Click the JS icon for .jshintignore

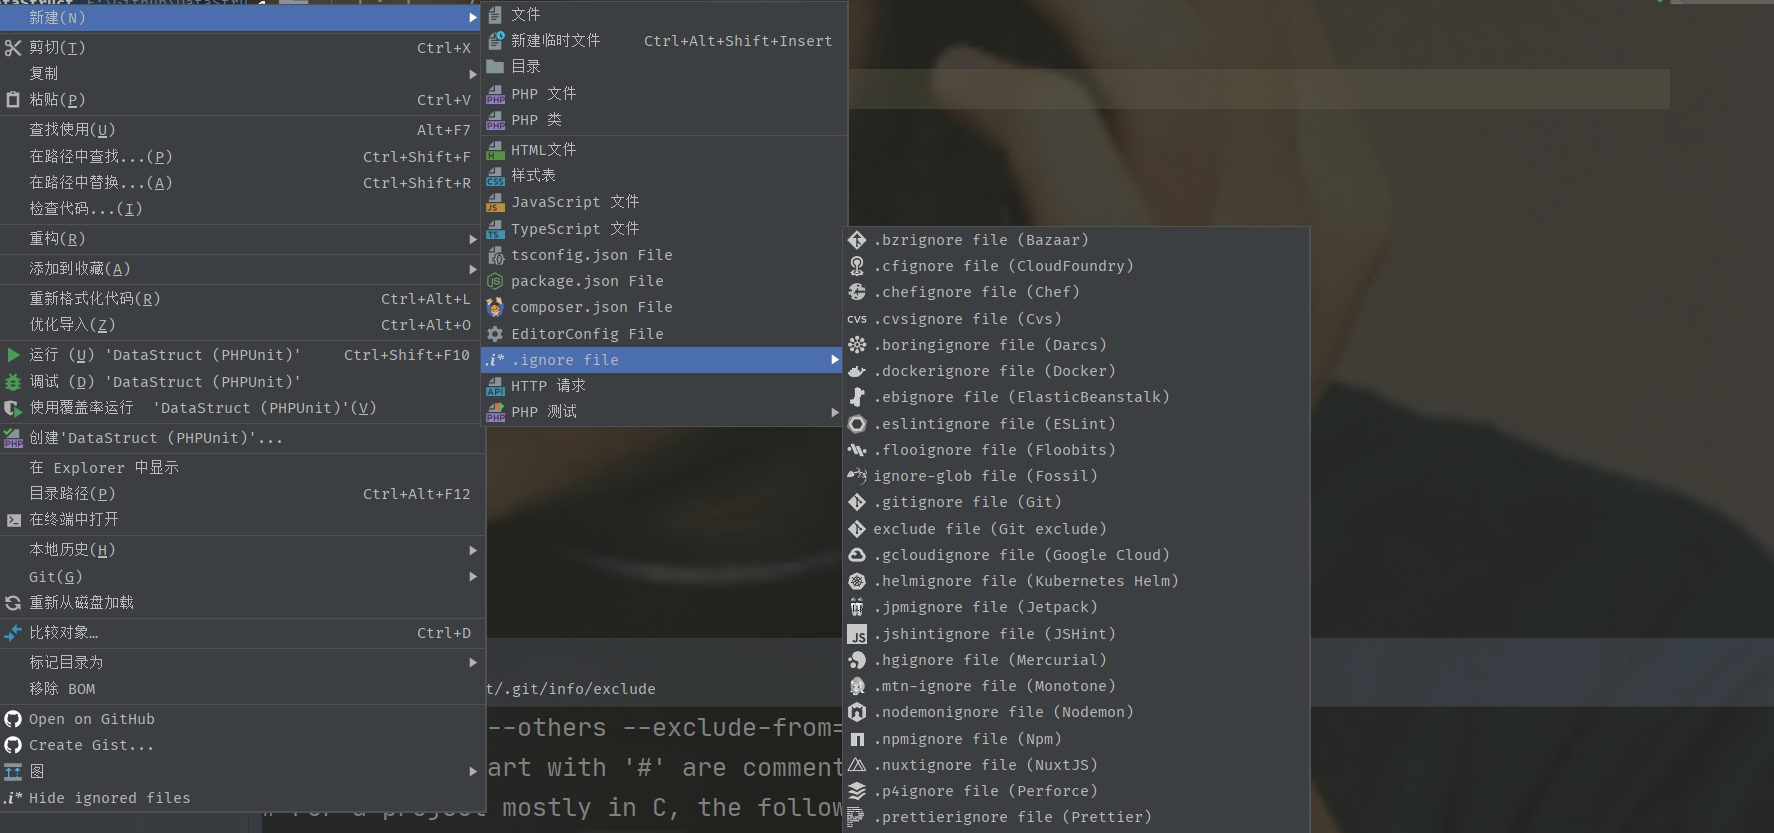coord(857,634)
